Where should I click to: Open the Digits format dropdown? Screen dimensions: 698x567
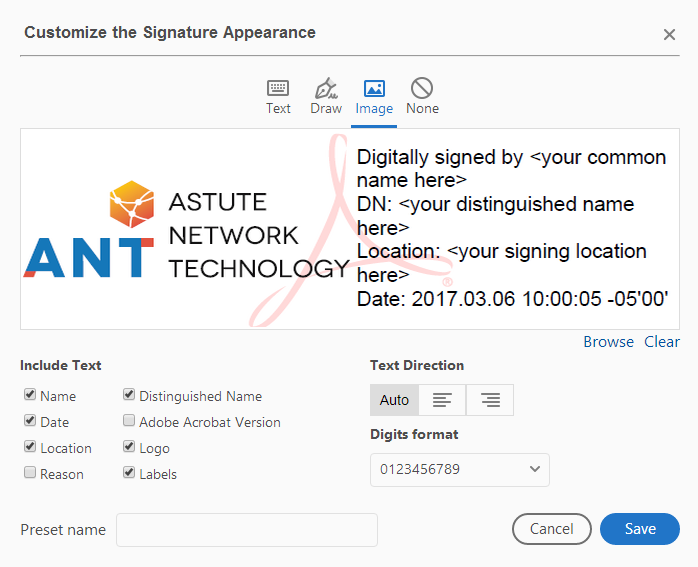point(459,469)
